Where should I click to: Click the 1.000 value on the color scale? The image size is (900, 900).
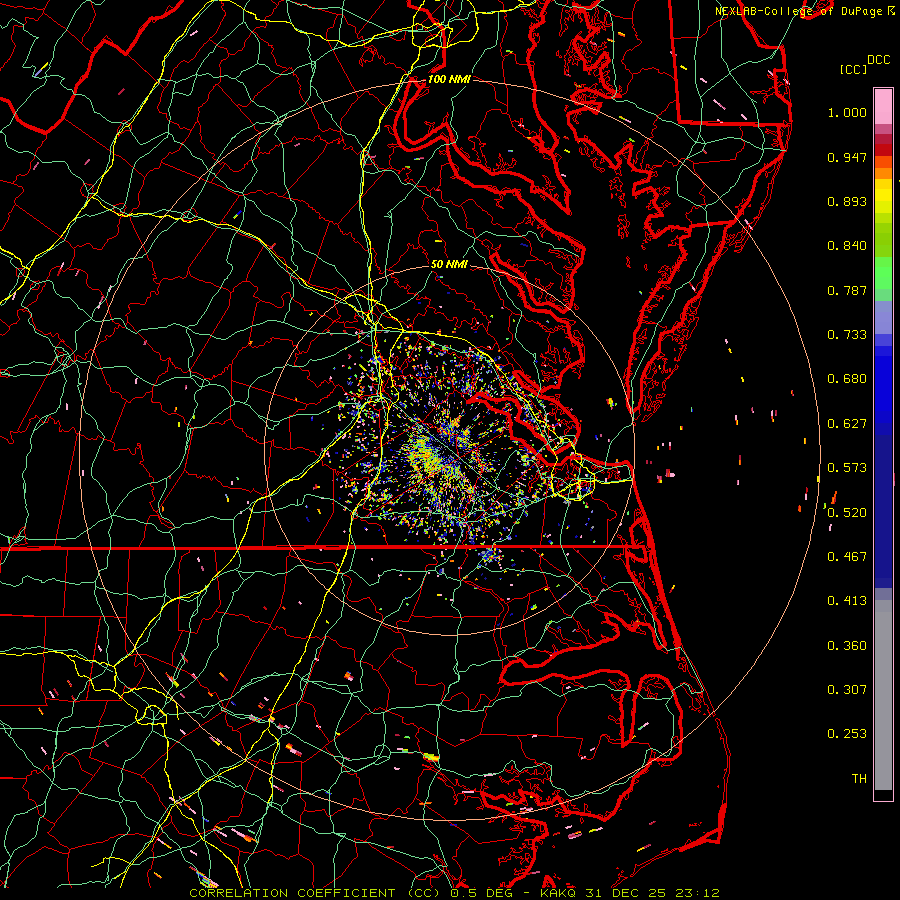(847, 112)
